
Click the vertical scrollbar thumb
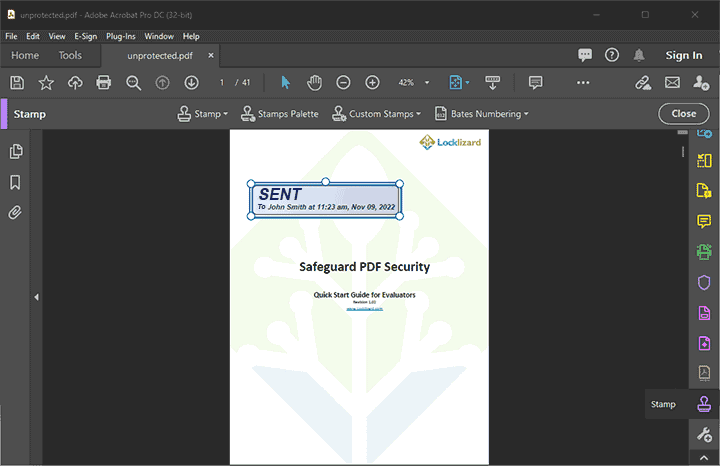(683, 132)
